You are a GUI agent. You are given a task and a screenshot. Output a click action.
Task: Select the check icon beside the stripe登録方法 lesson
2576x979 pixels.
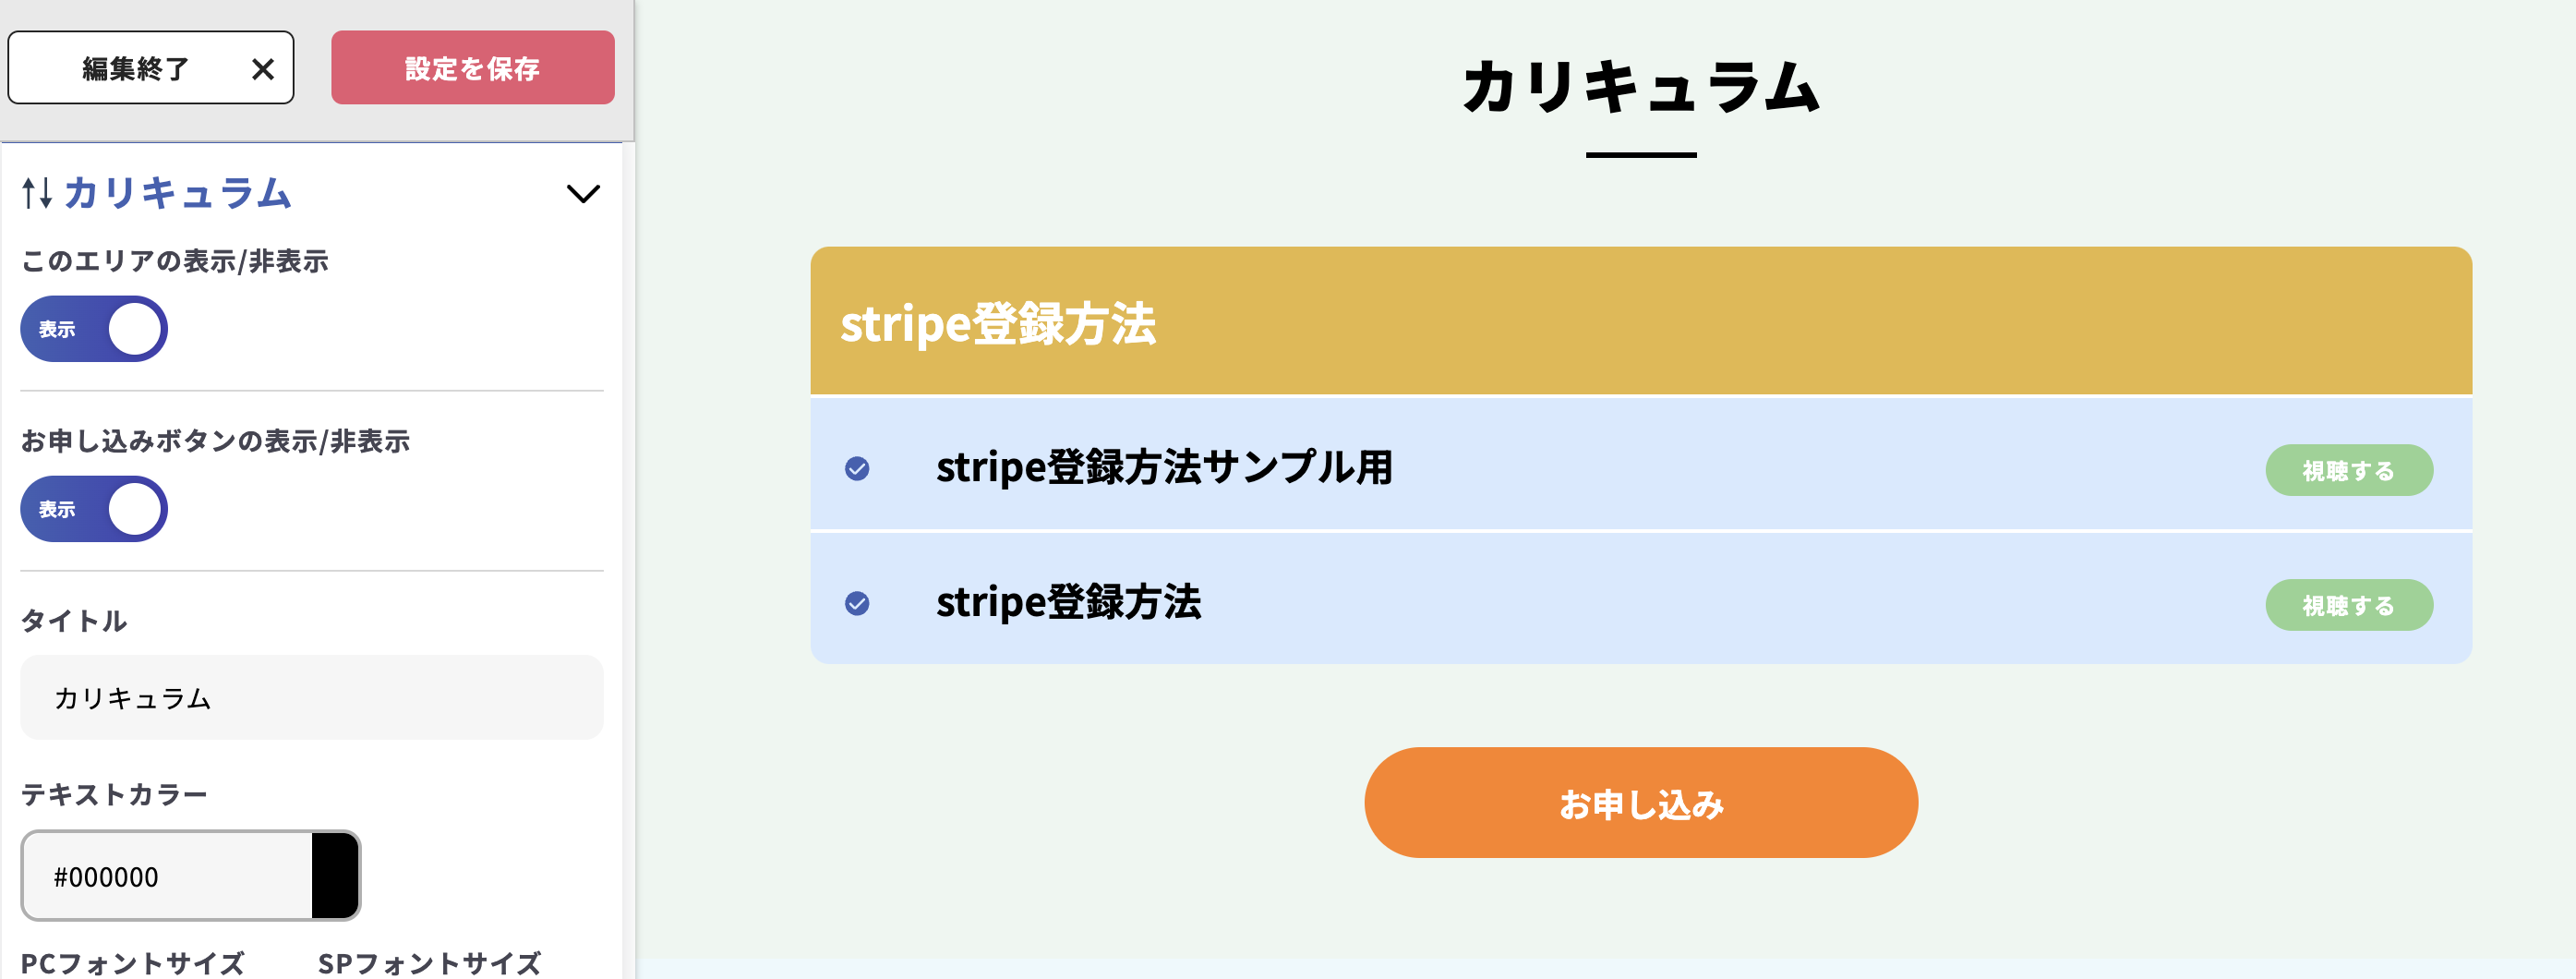pos(858,602)
